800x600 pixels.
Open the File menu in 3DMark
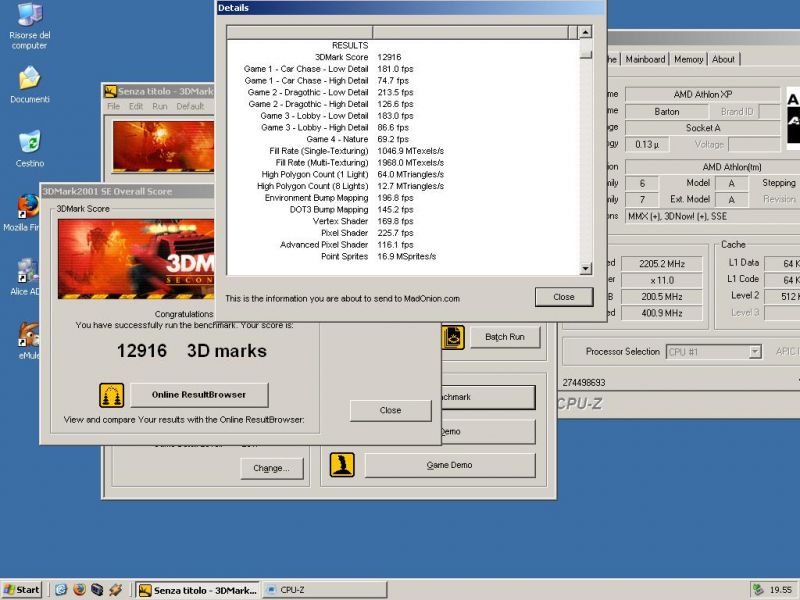pyautogui.click(x=114, y=106)
